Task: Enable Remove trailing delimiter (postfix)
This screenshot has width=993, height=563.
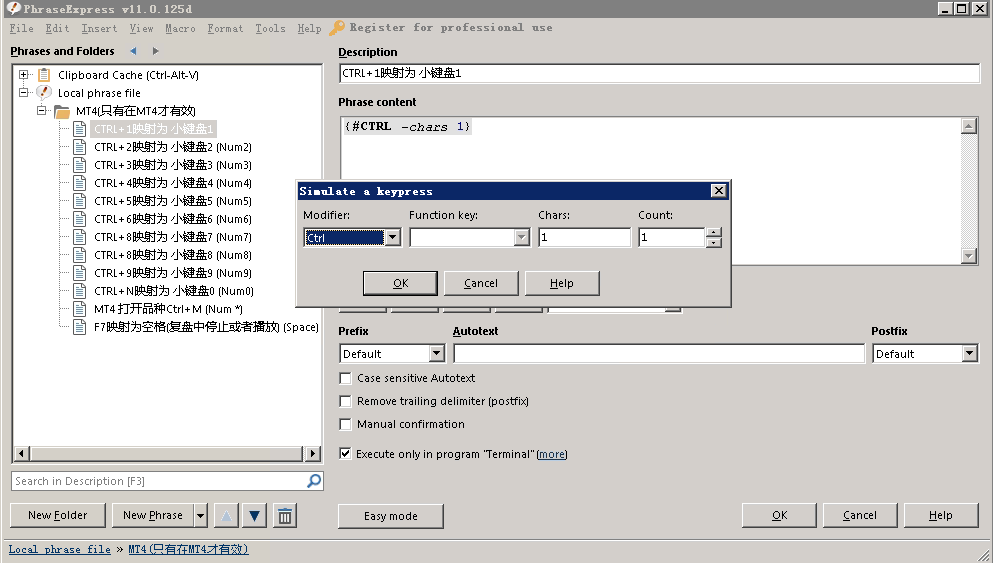Action: [x=345, y=402]
